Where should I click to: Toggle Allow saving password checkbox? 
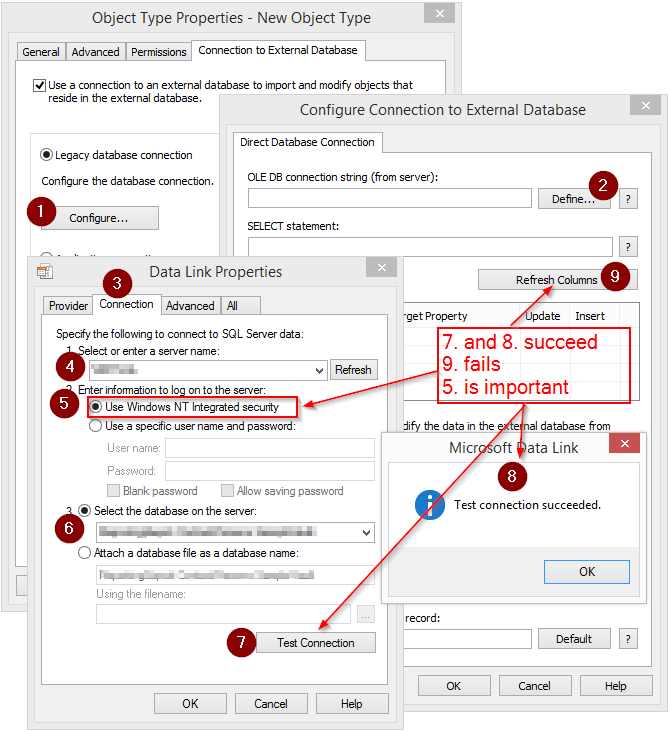click(x=227, y=491)
